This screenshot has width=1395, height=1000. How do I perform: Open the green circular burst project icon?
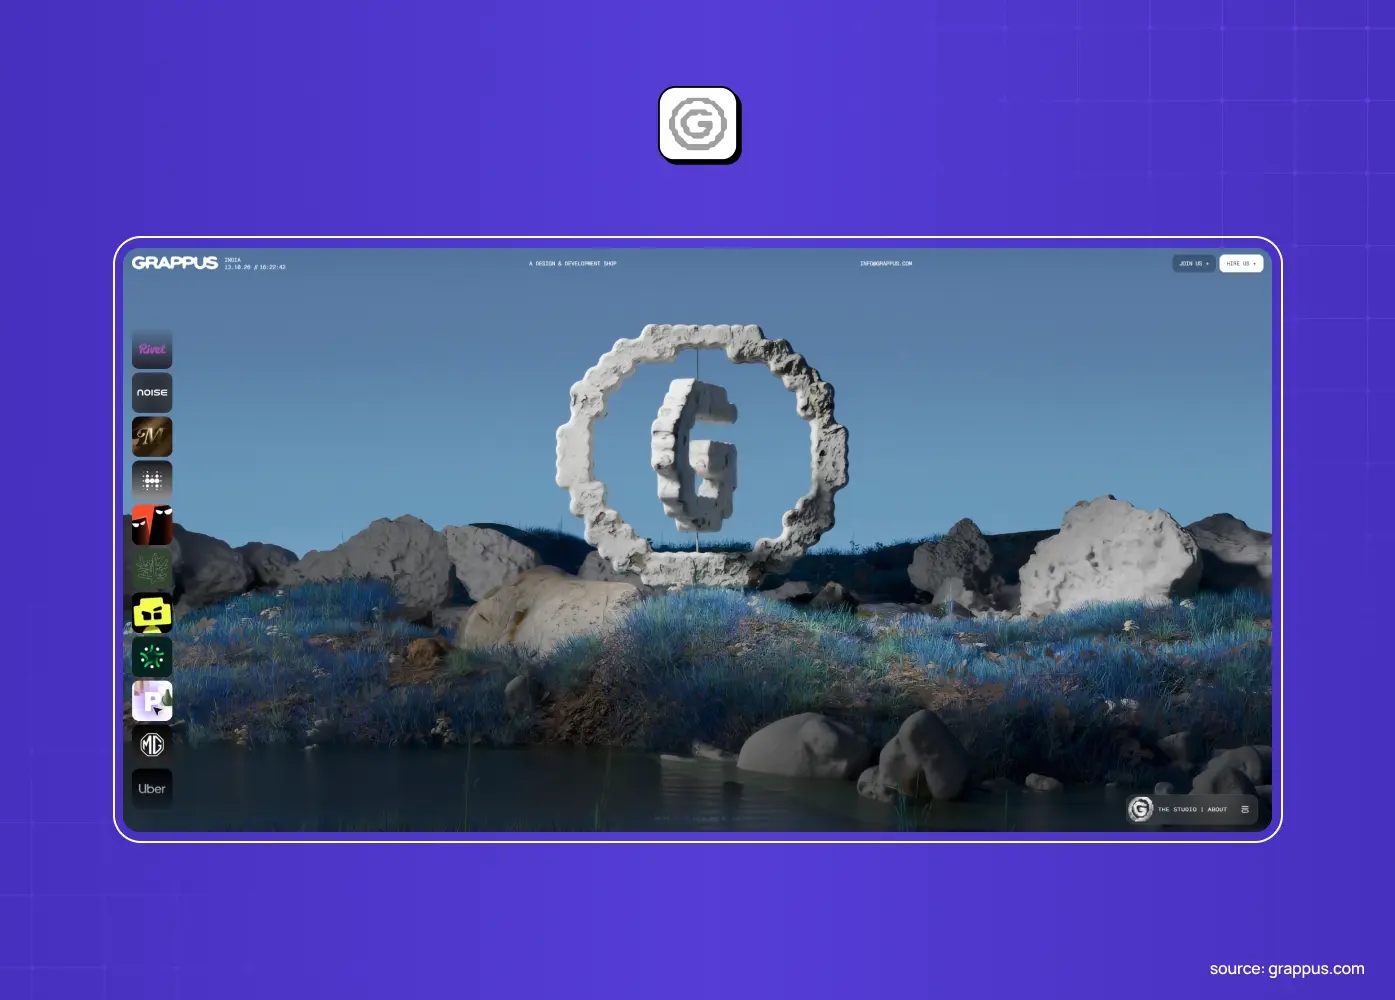click(152, 657)
